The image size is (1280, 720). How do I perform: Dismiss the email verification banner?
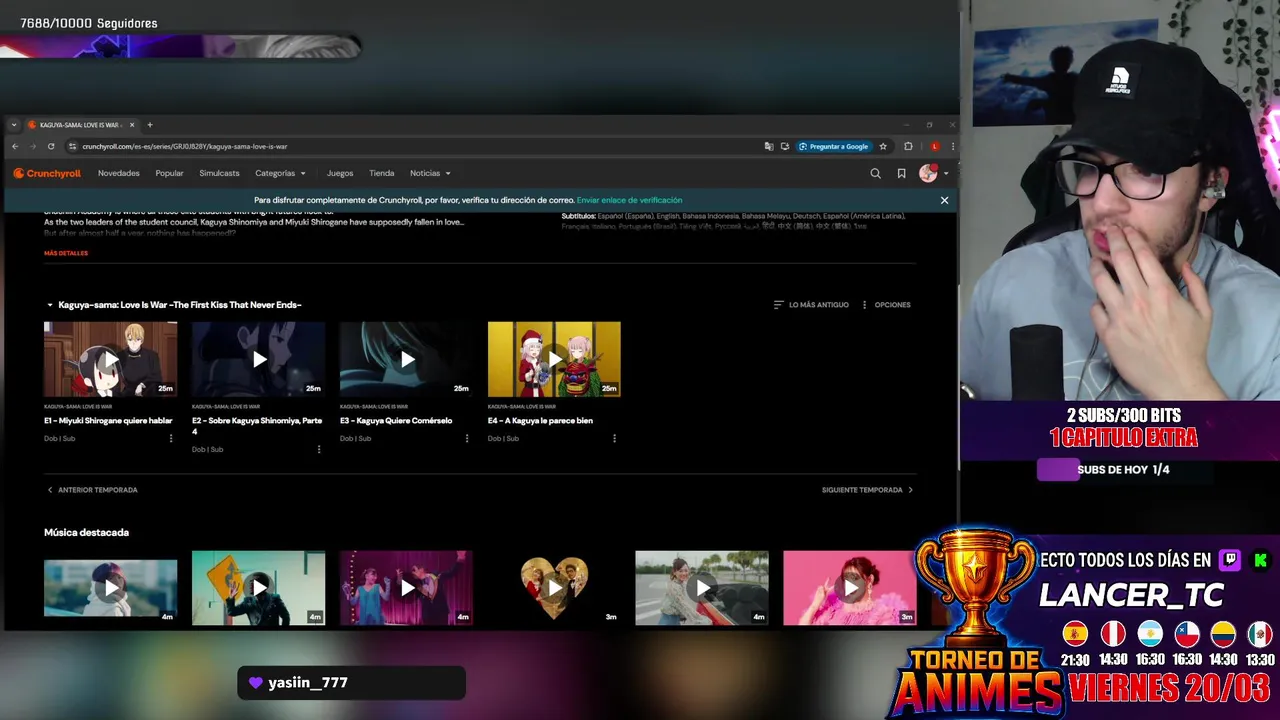pyautogui.click(x=944, y=200)
